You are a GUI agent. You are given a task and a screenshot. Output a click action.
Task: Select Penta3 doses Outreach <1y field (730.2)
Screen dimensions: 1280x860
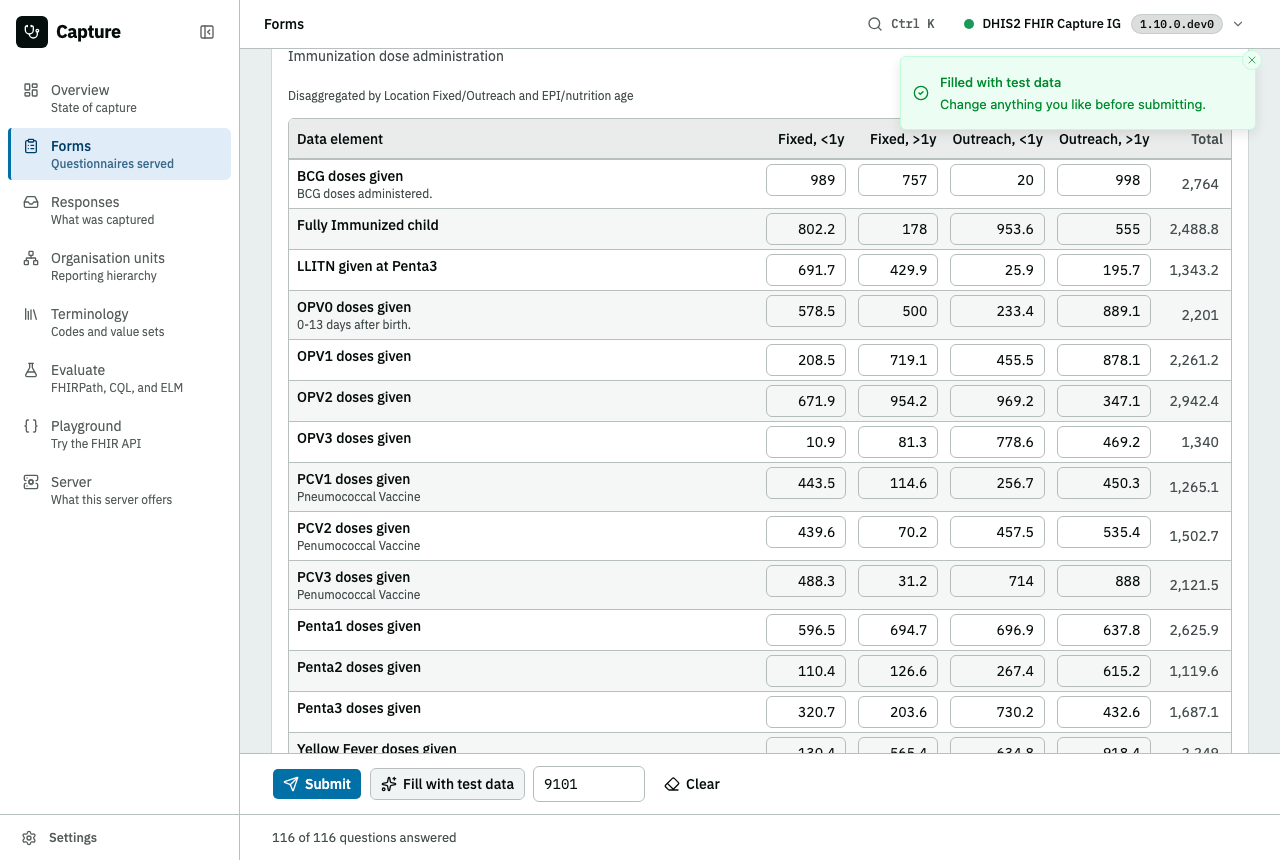pyautogui.click(x=997, y=712)
